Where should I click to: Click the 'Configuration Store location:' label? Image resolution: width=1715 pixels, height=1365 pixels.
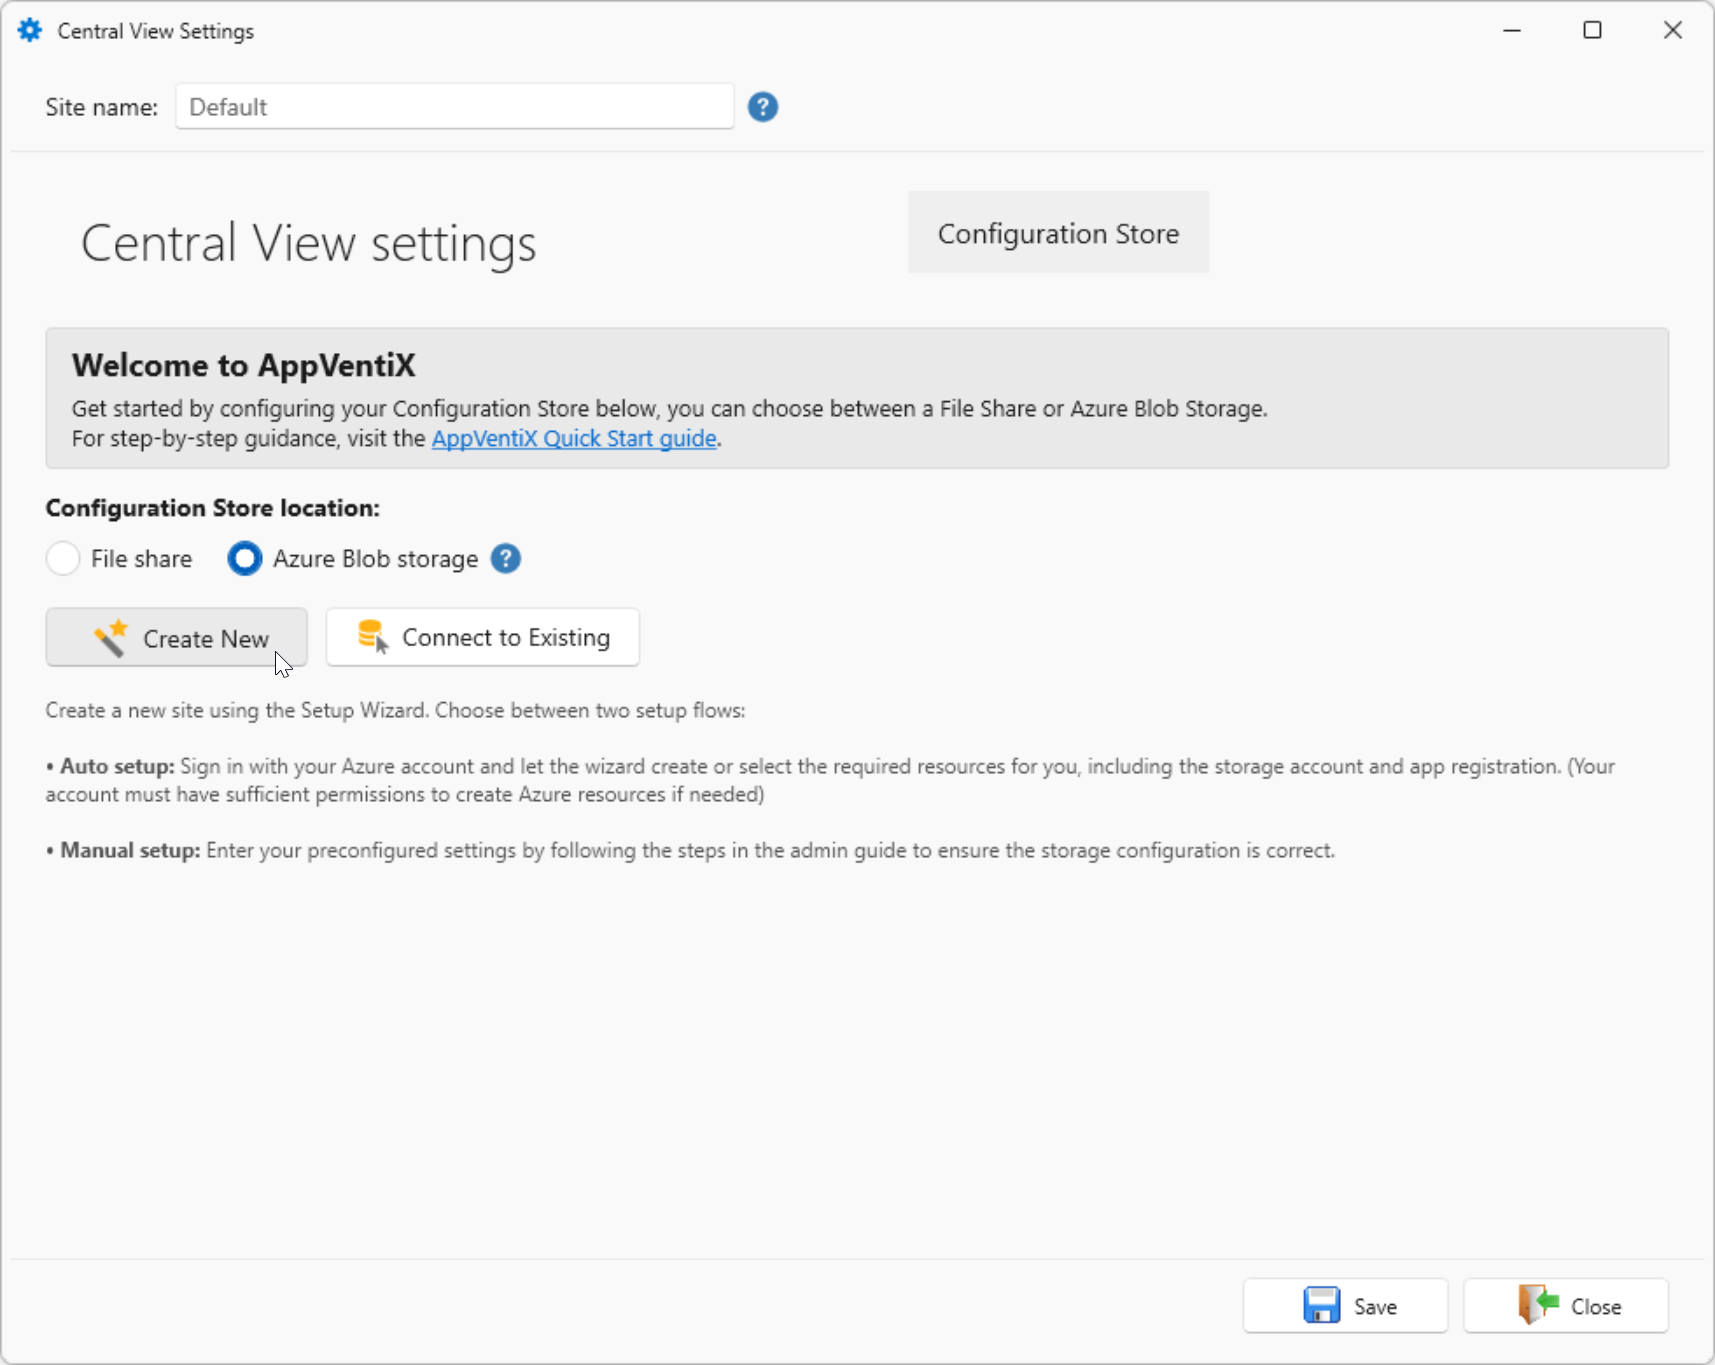coord(212,508)
